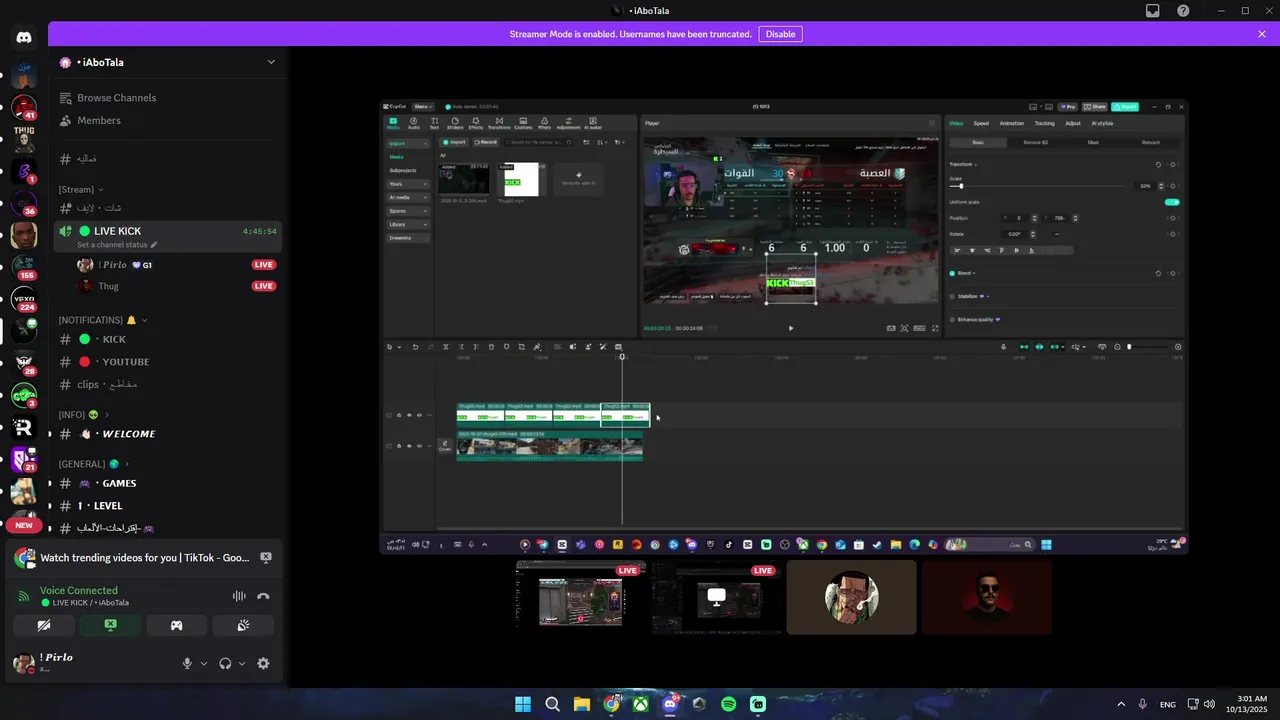Open the server with 28 badge
This screenshot has width=1280, height=720.
[24, 363]
